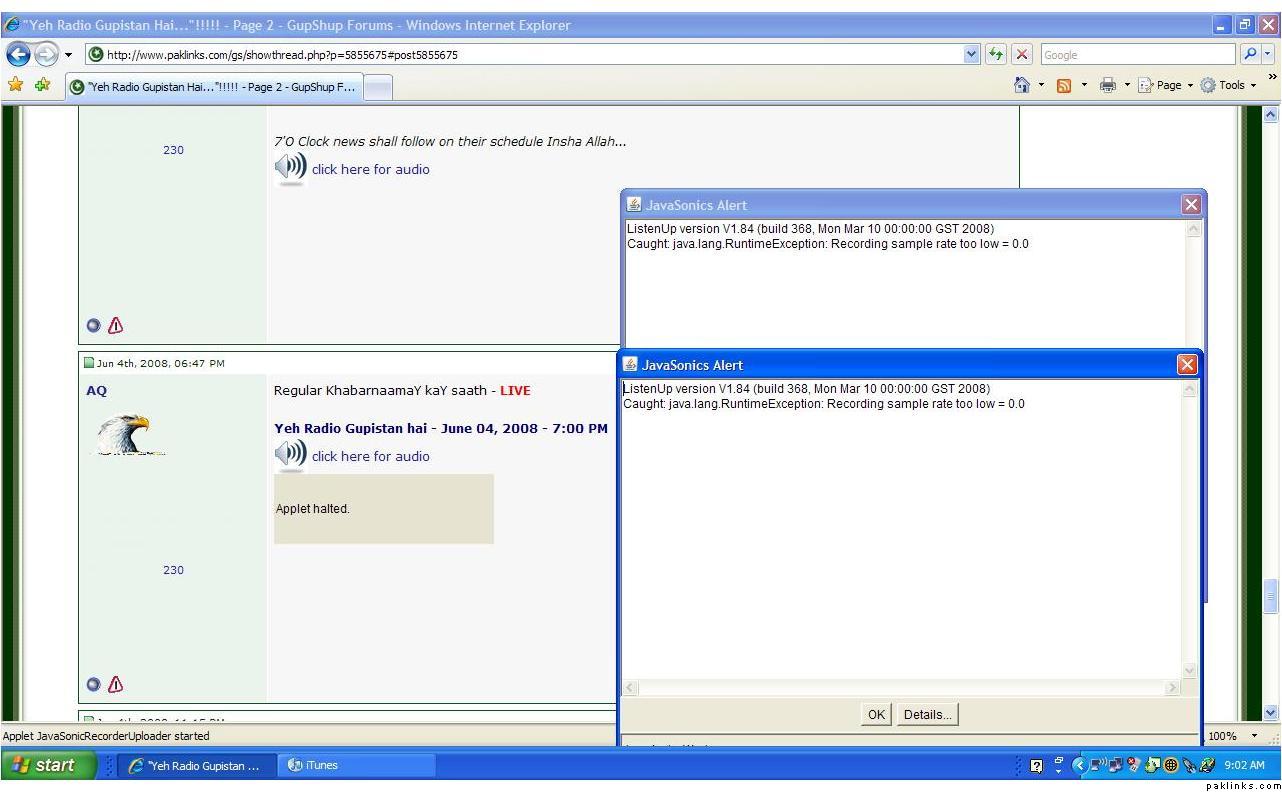1282x792 pixels.
Task: Click the speaker audio icon in AQ's post
Action: [290, 455]
